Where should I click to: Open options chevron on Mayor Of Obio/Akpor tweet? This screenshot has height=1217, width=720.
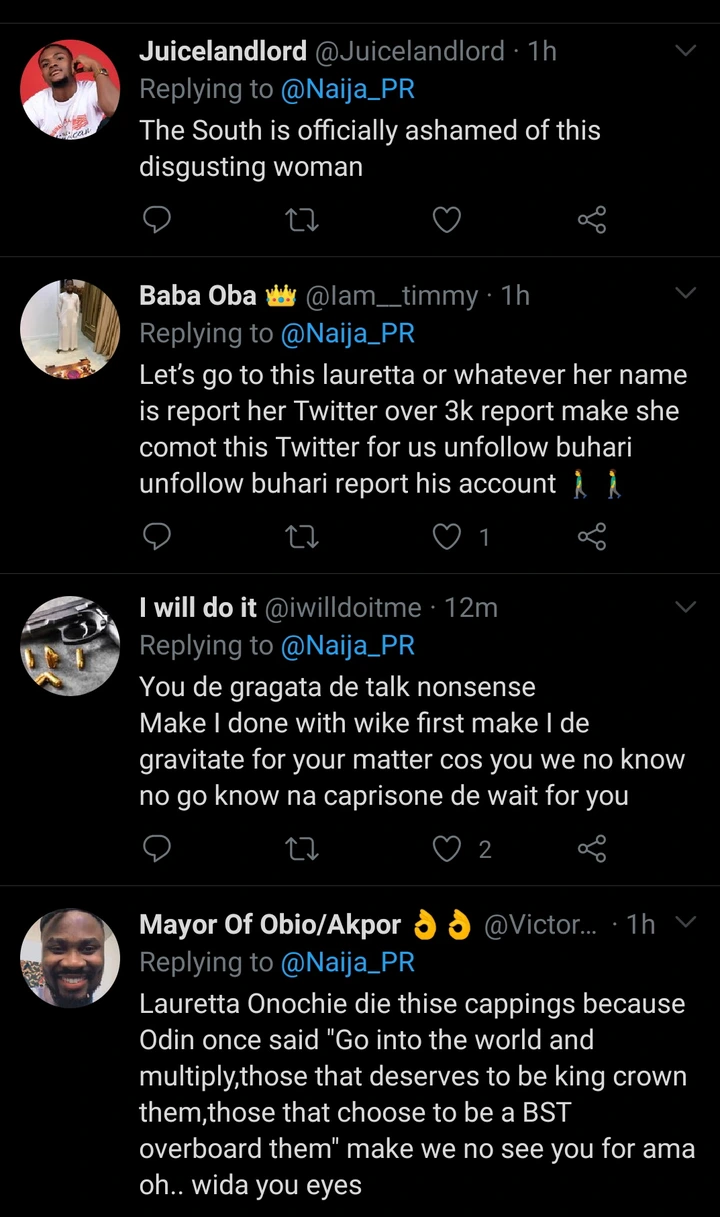coord(686,923)
